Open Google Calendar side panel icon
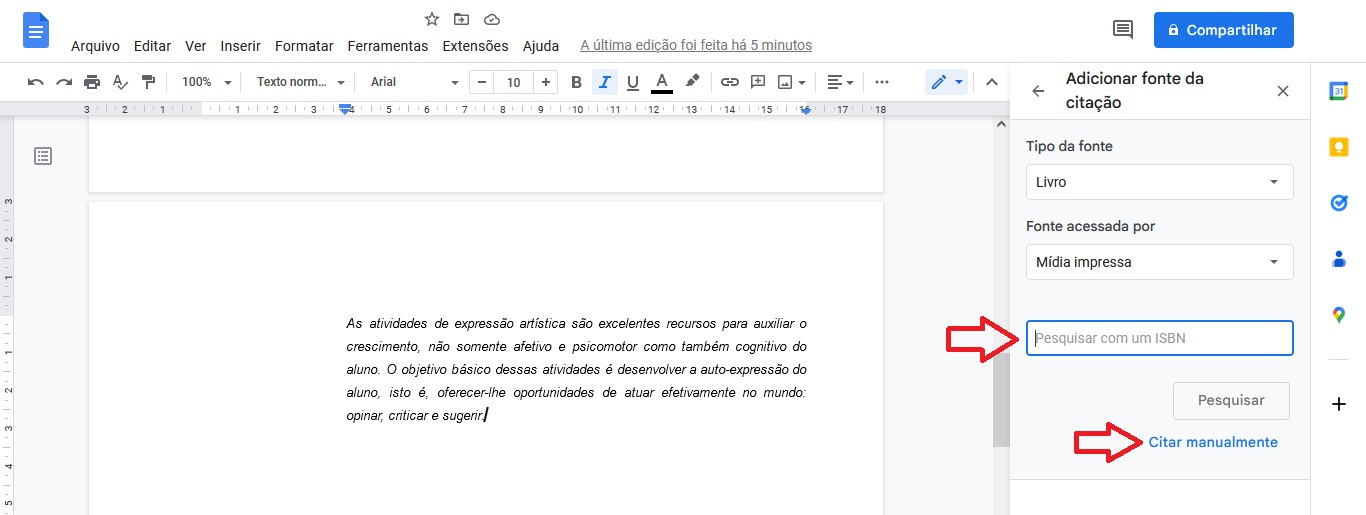The height and width of the screenshot is (515, 1366). pyautogui.click(x=1338, y=91)
